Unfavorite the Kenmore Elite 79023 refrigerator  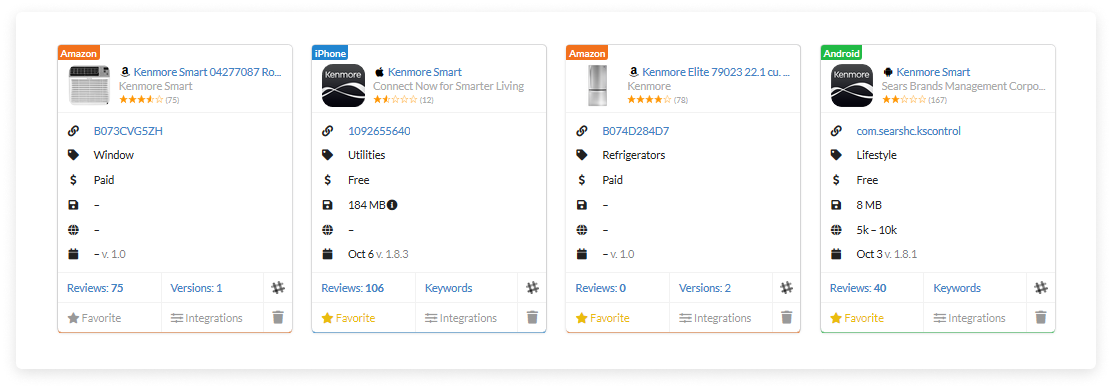(602, 318)
